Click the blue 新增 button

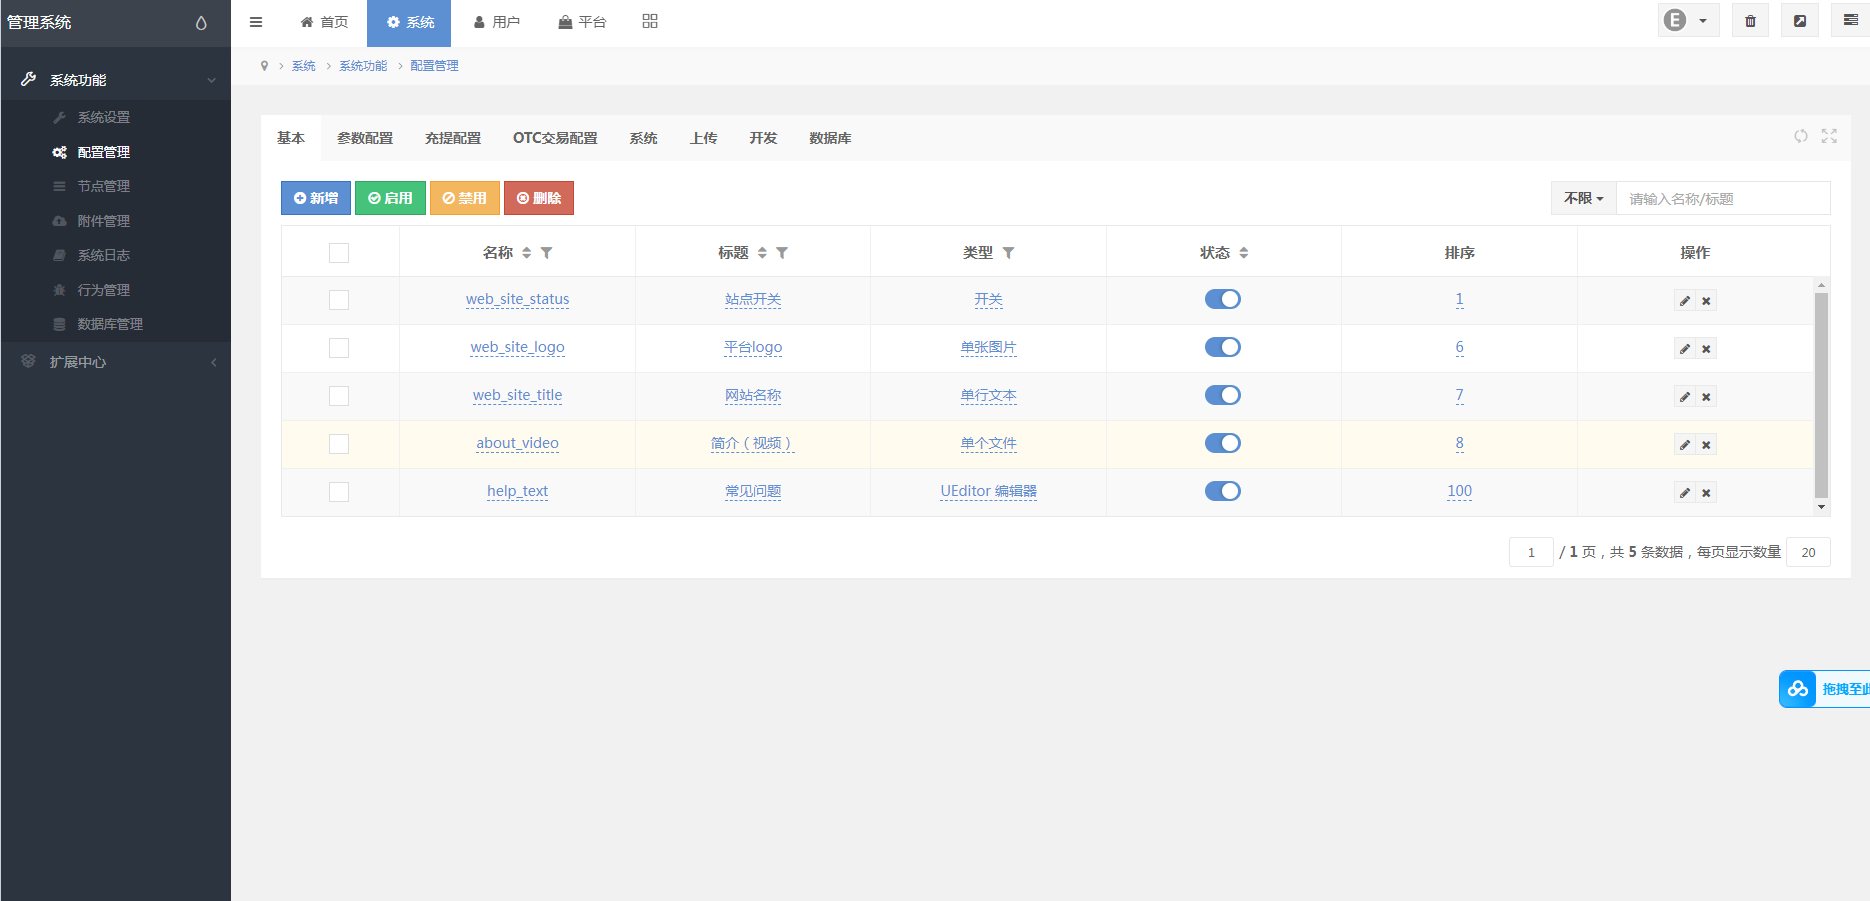pos(316,198)
